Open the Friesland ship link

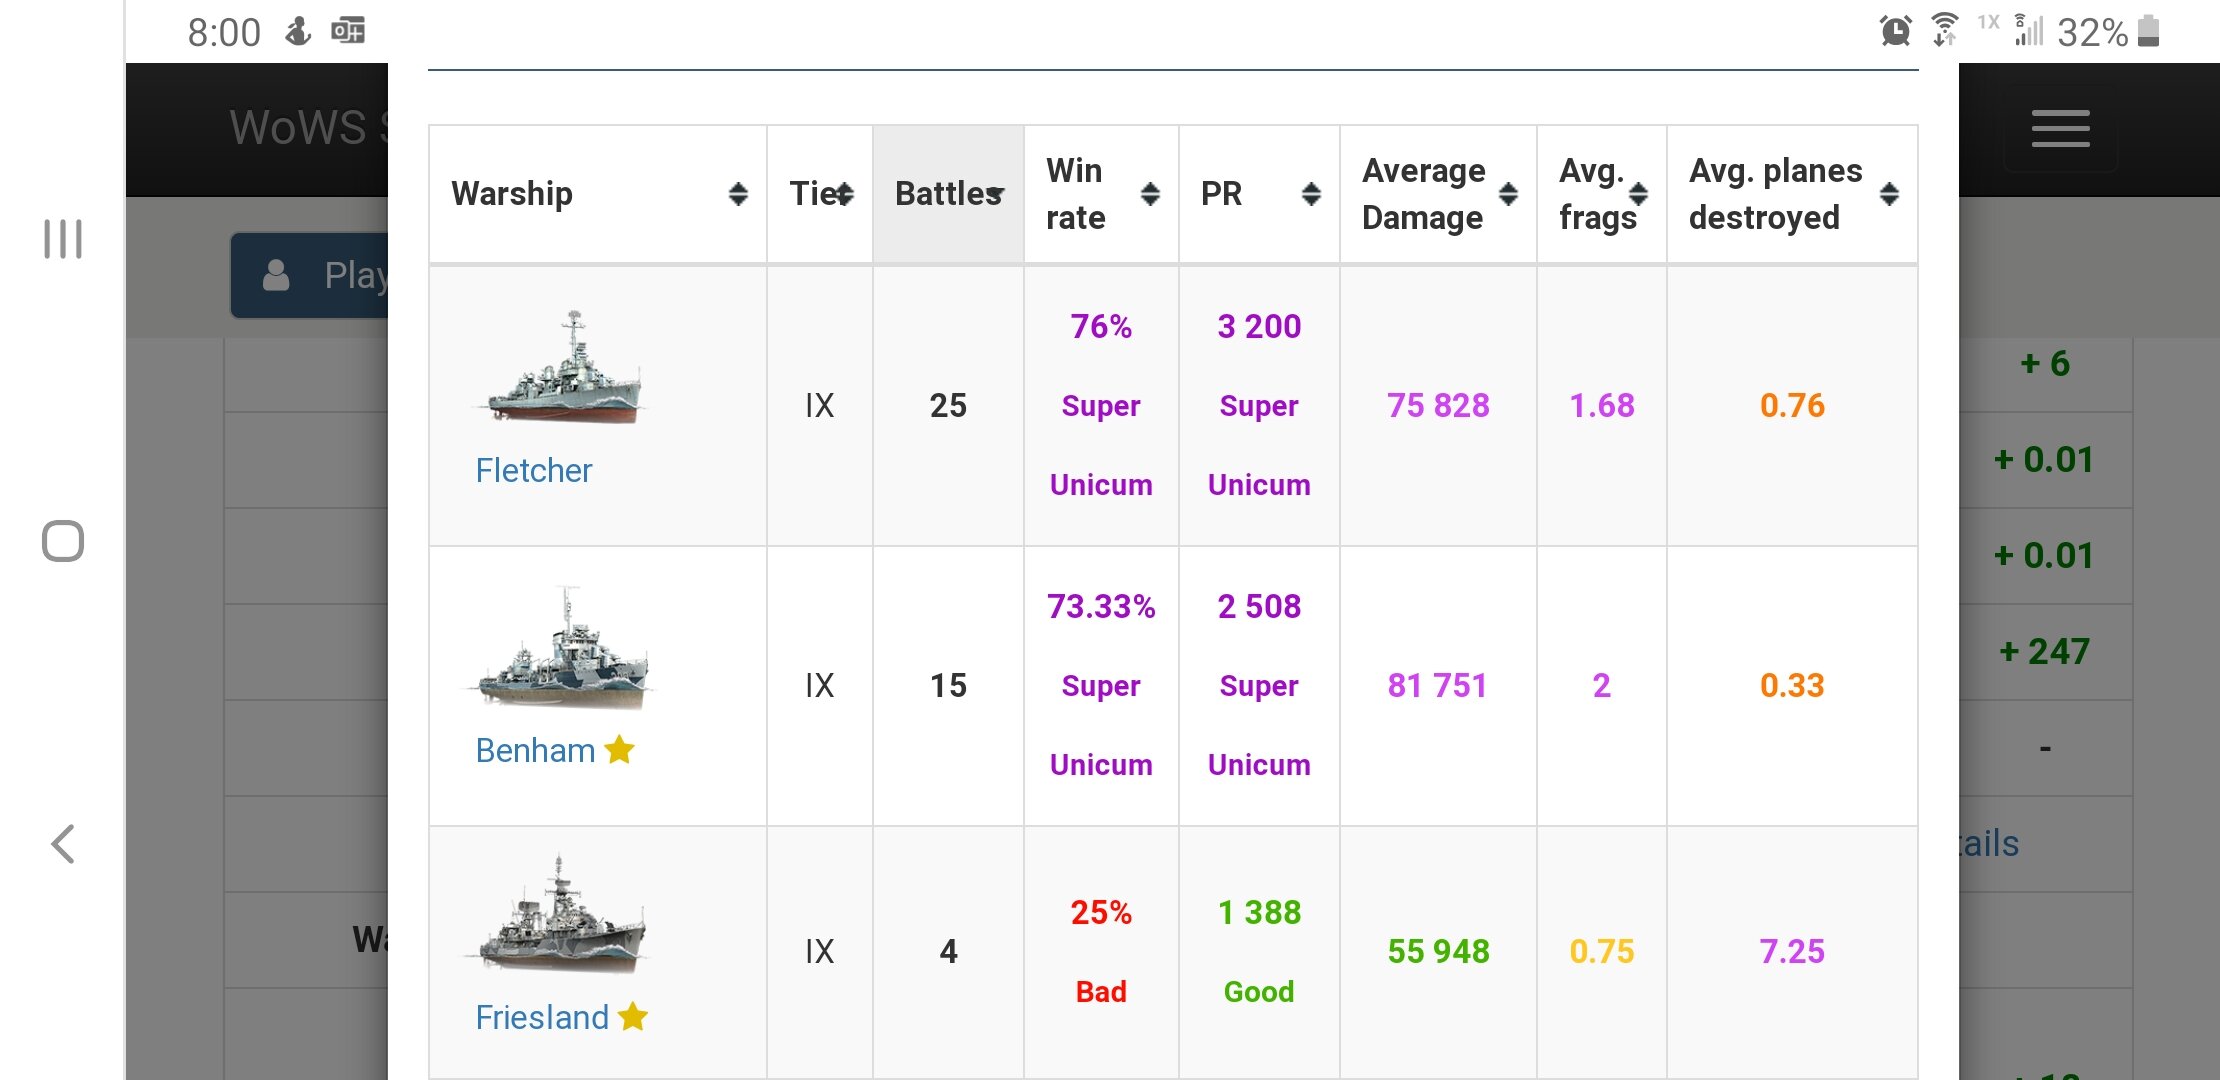tap(541, 1017)
